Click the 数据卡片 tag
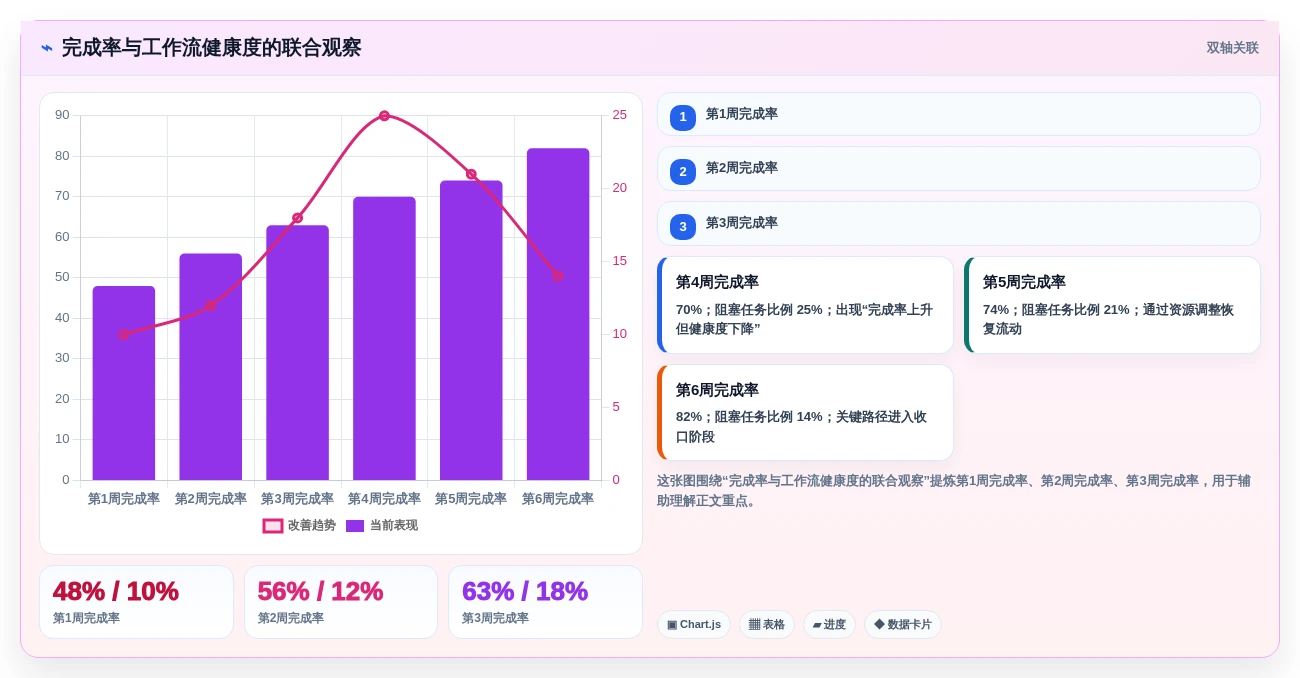1300x678 pixels. (x=903, y=625)
